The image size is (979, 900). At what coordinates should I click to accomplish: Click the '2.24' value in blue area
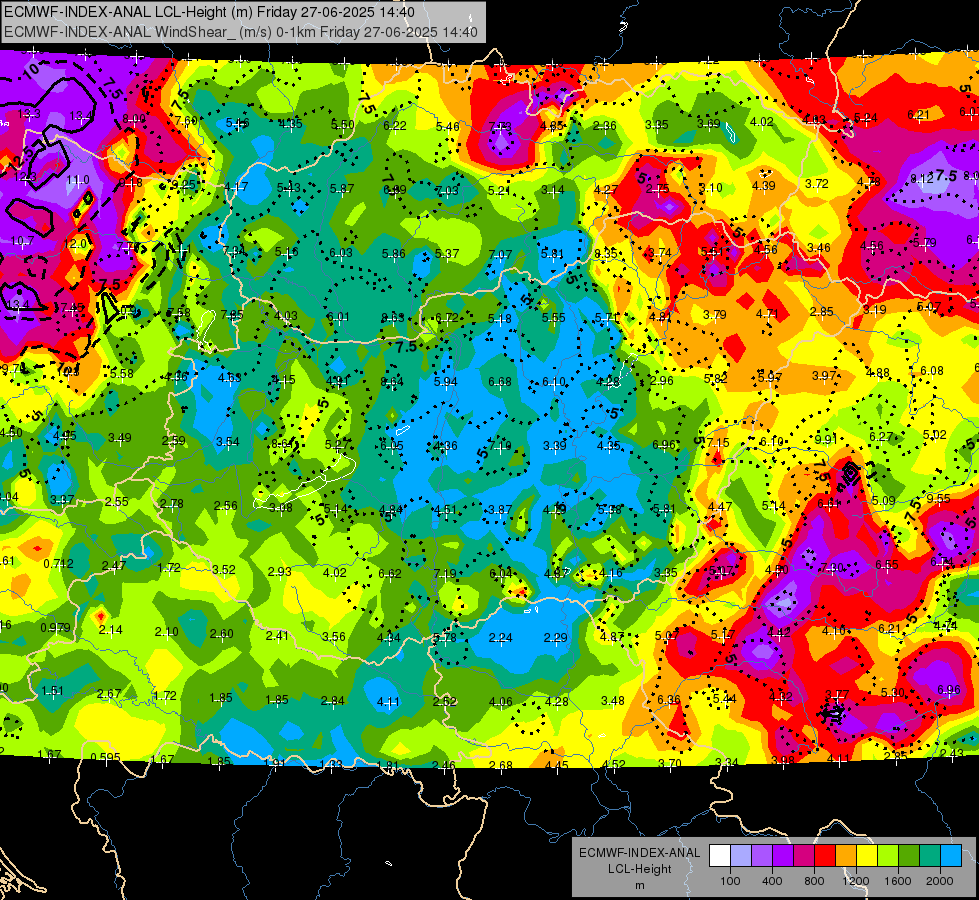pos(500,638)
